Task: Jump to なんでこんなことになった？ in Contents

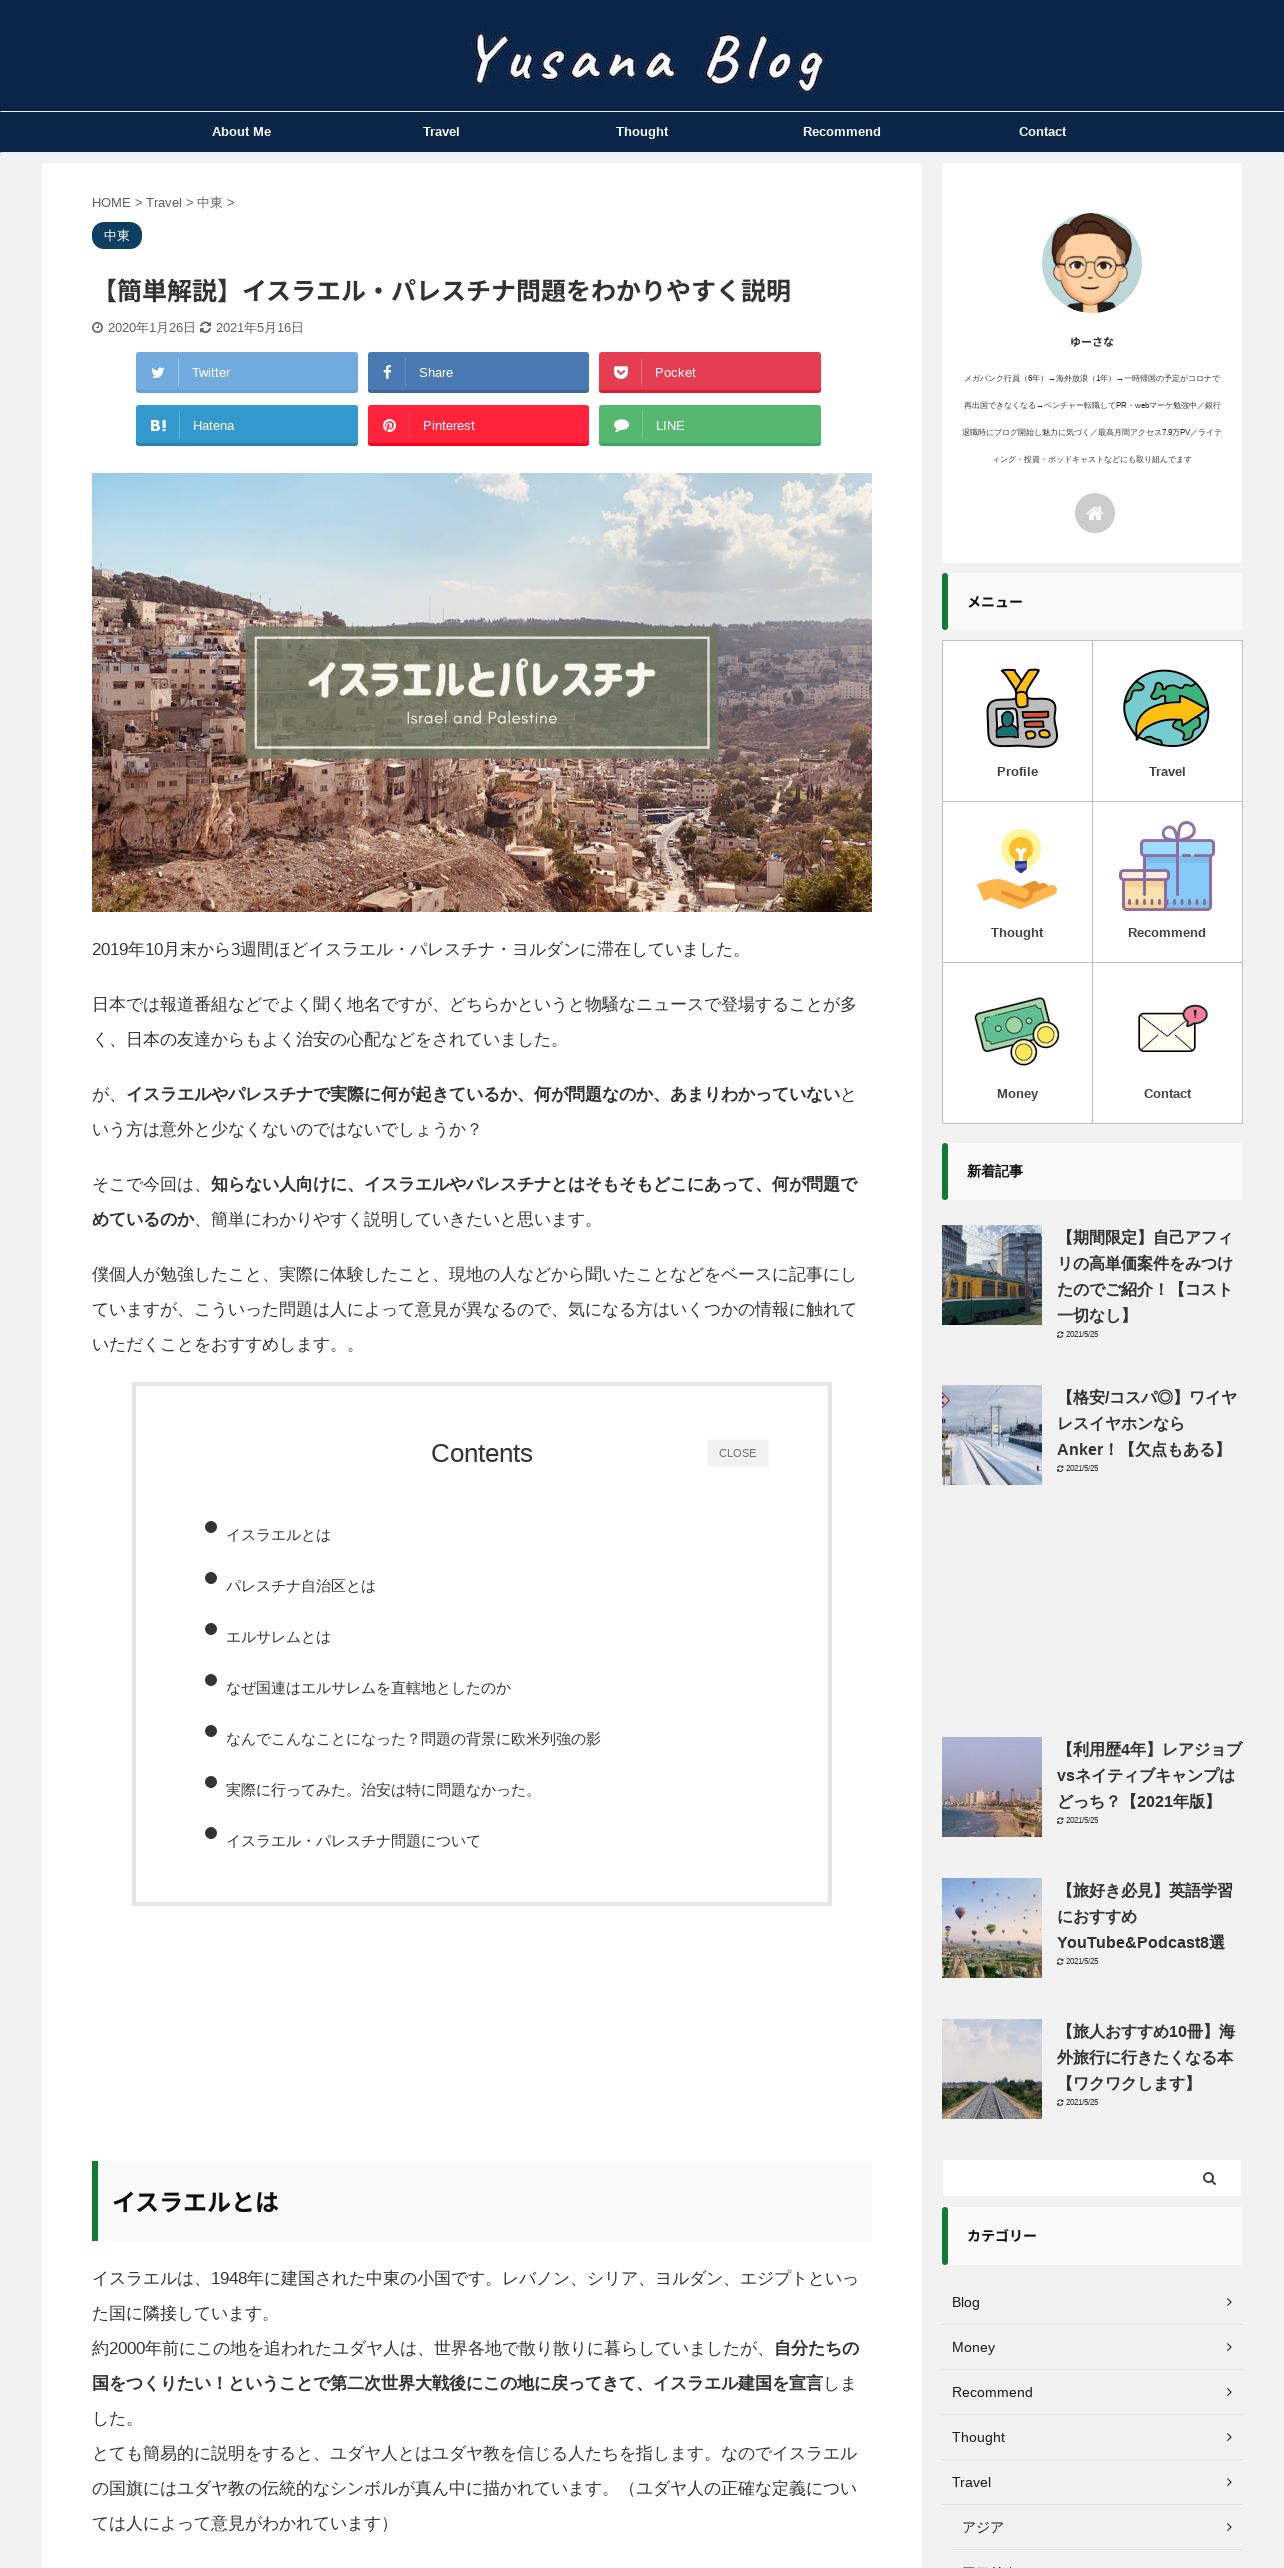Action: click(413, 1739)
